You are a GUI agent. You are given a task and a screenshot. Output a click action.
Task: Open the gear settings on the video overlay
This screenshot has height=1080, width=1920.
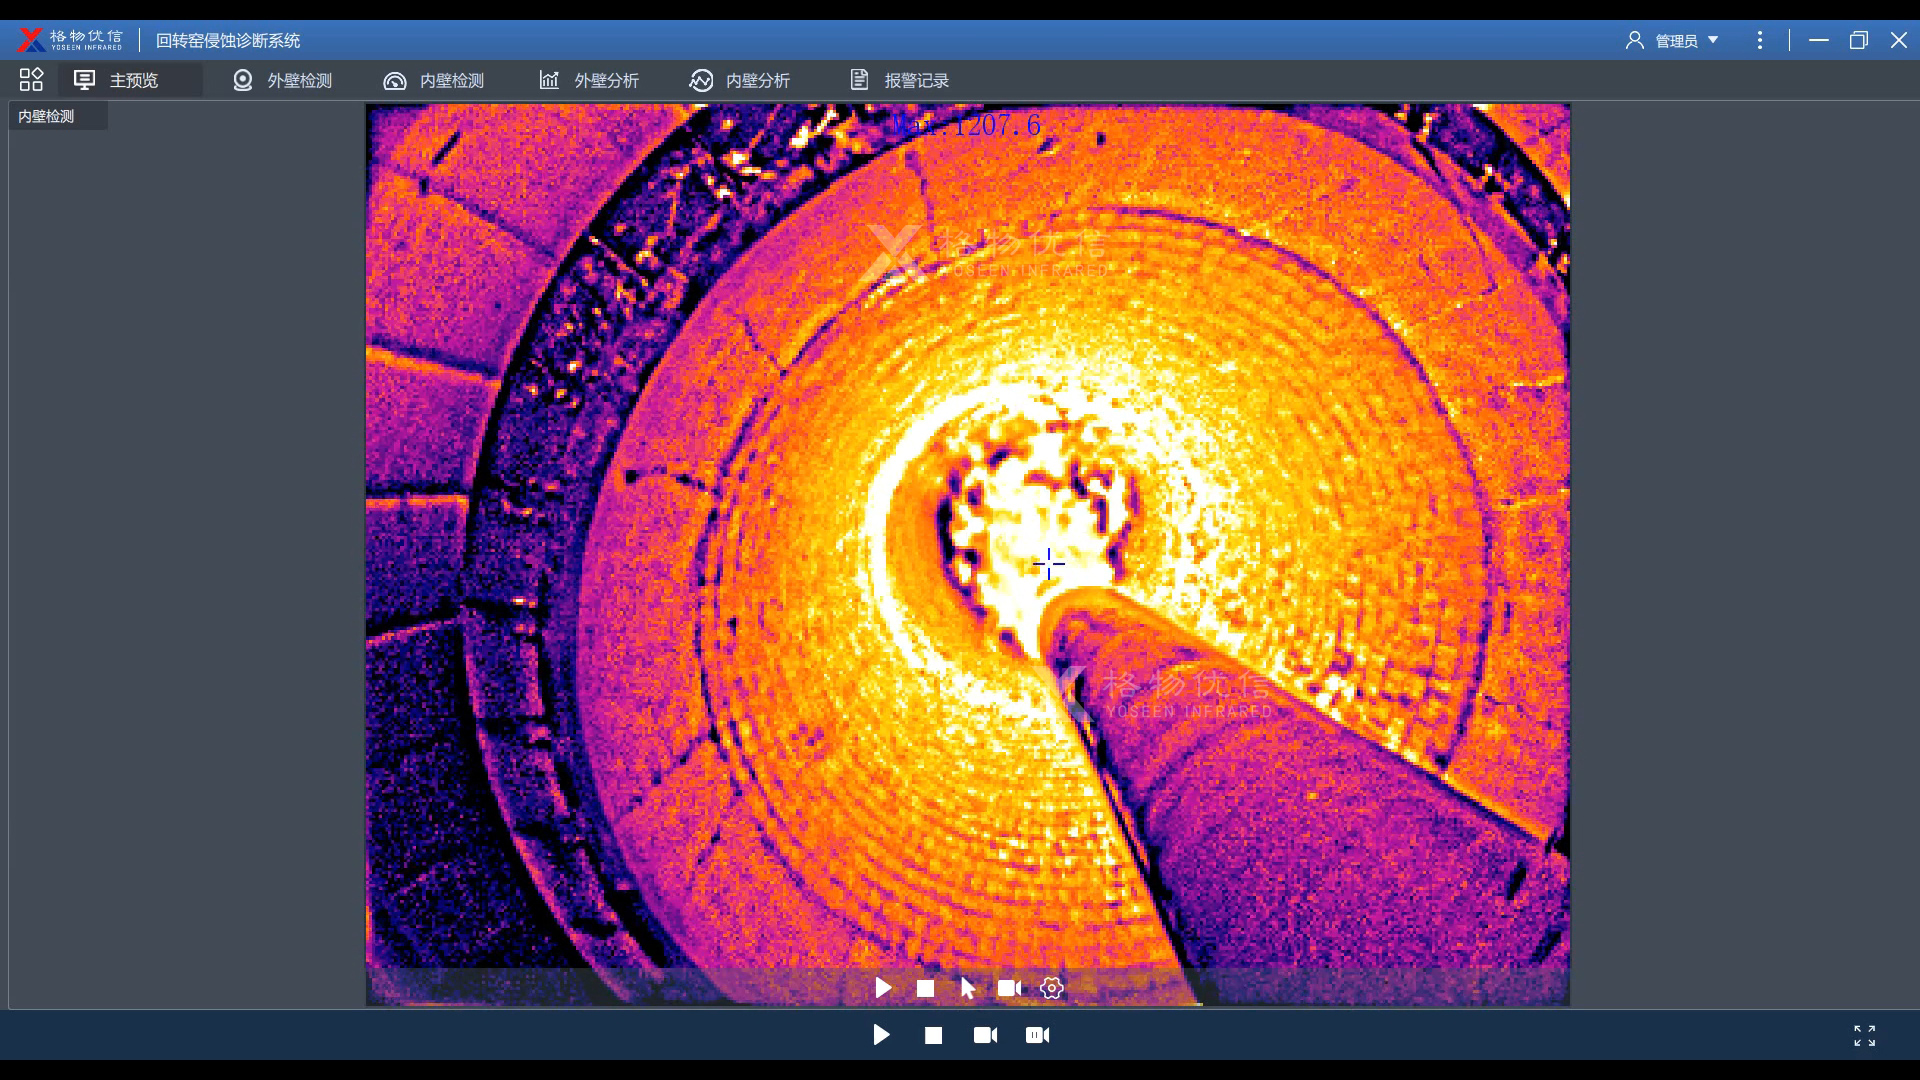pyautogui.click(x=1051, y=988)
